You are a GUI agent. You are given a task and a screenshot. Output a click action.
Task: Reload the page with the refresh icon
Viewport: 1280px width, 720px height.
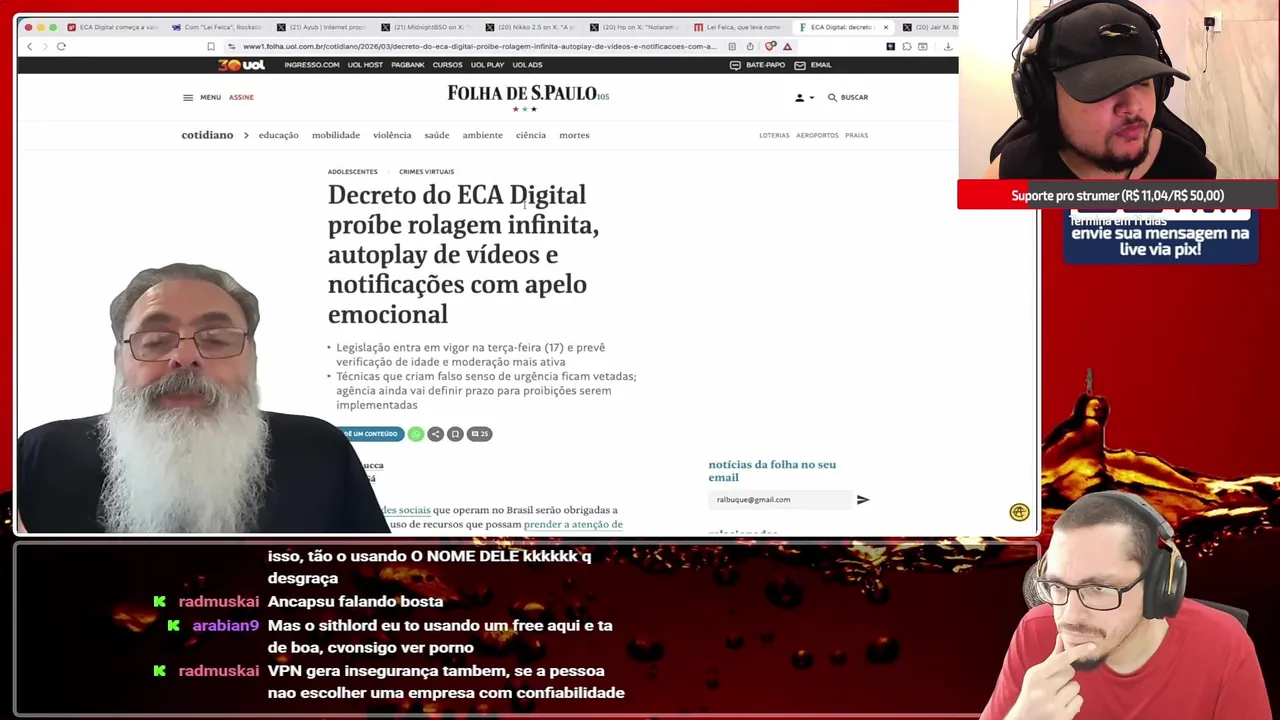pos(61,46)
